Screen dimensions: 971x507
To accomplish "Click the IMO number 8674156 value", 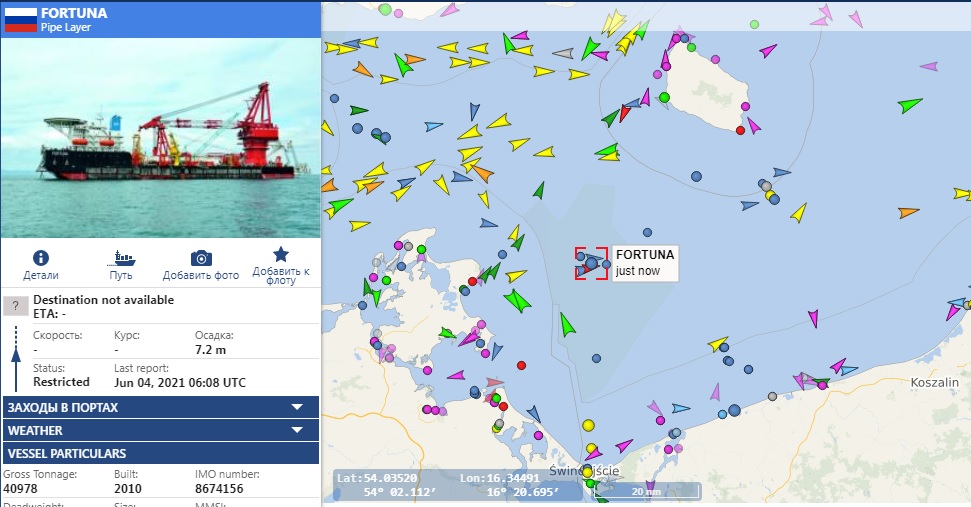I will pos(219,488).
